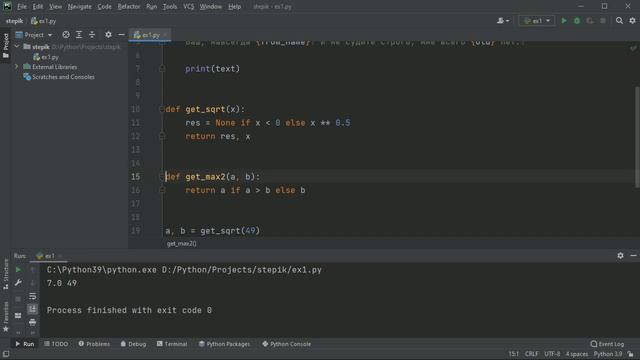Toggle the Favorites side tool button

5,317
